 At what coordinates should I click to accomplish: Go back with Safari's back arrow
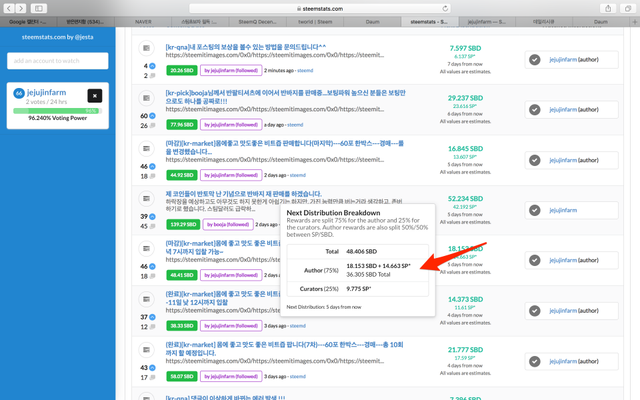[x=9, y=8]
